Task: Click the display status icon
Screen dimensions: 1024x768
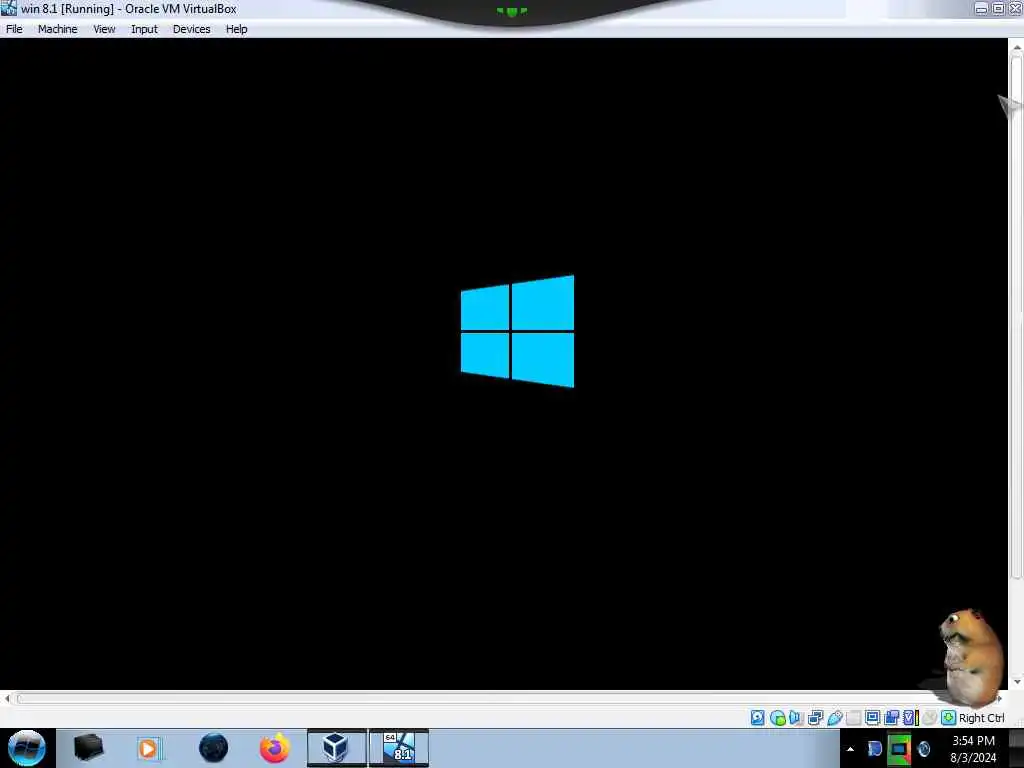Action: tap(872, 718)
